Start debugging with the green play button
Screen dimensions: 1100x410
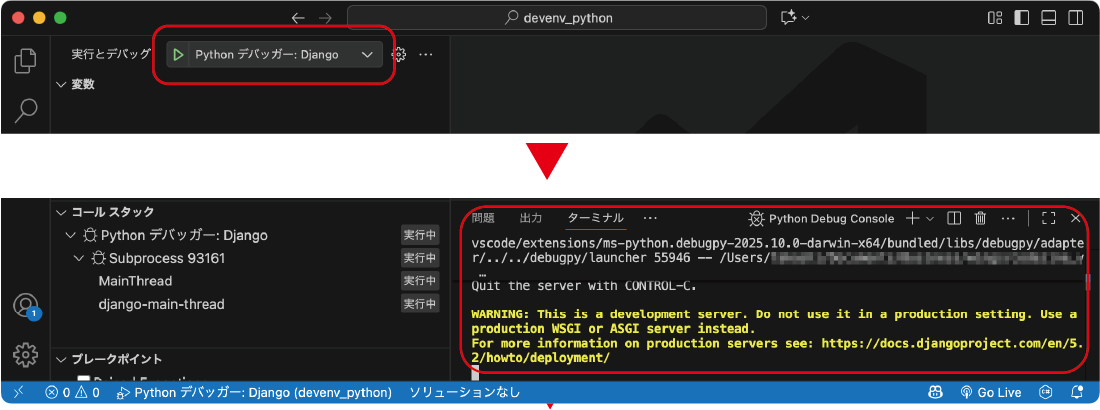point(178,55)
